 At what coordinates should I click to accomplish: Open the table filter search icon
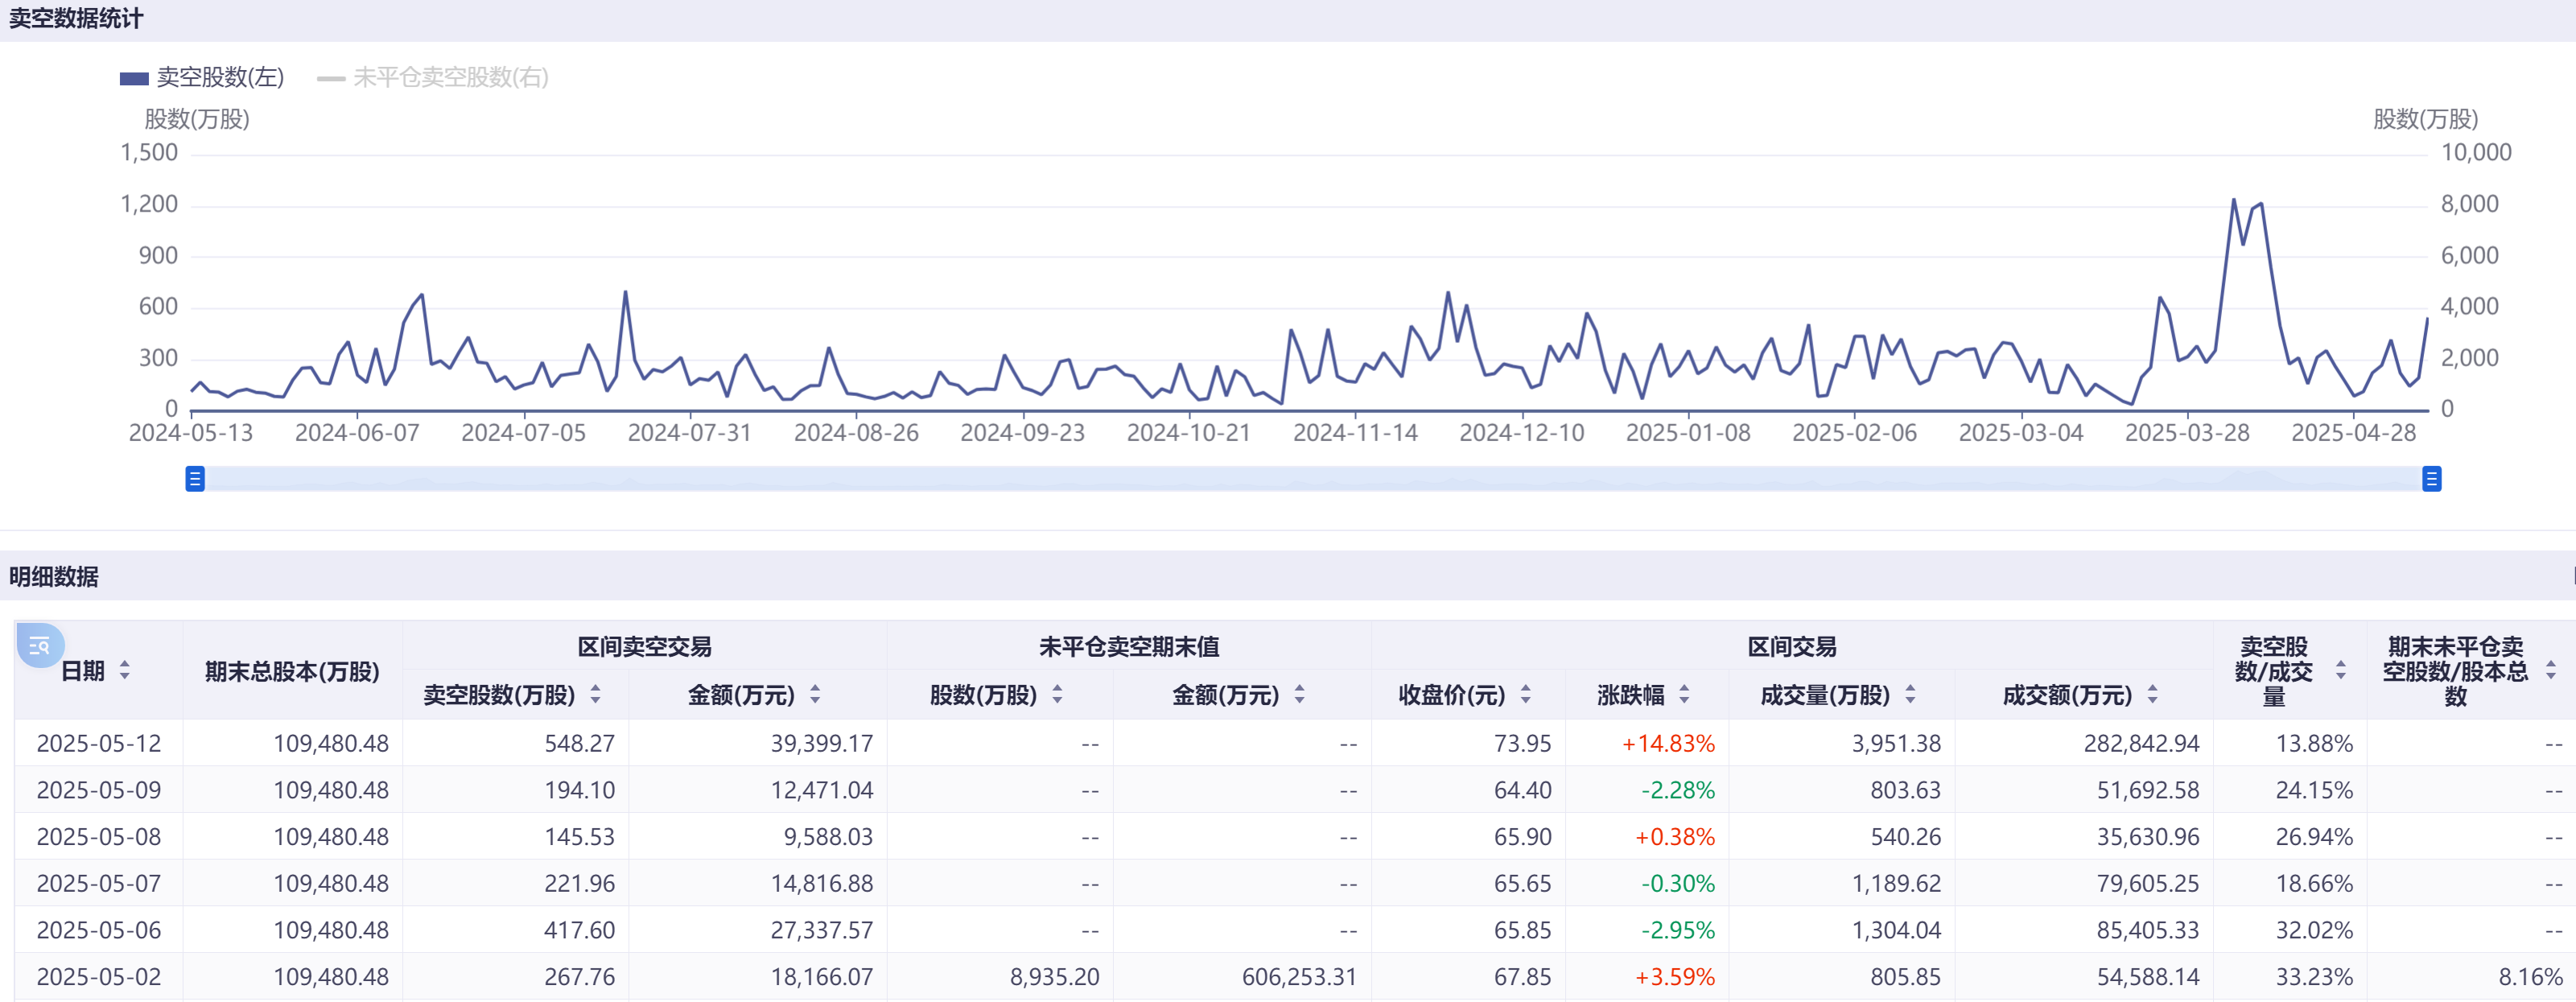(x=38, y=647)
